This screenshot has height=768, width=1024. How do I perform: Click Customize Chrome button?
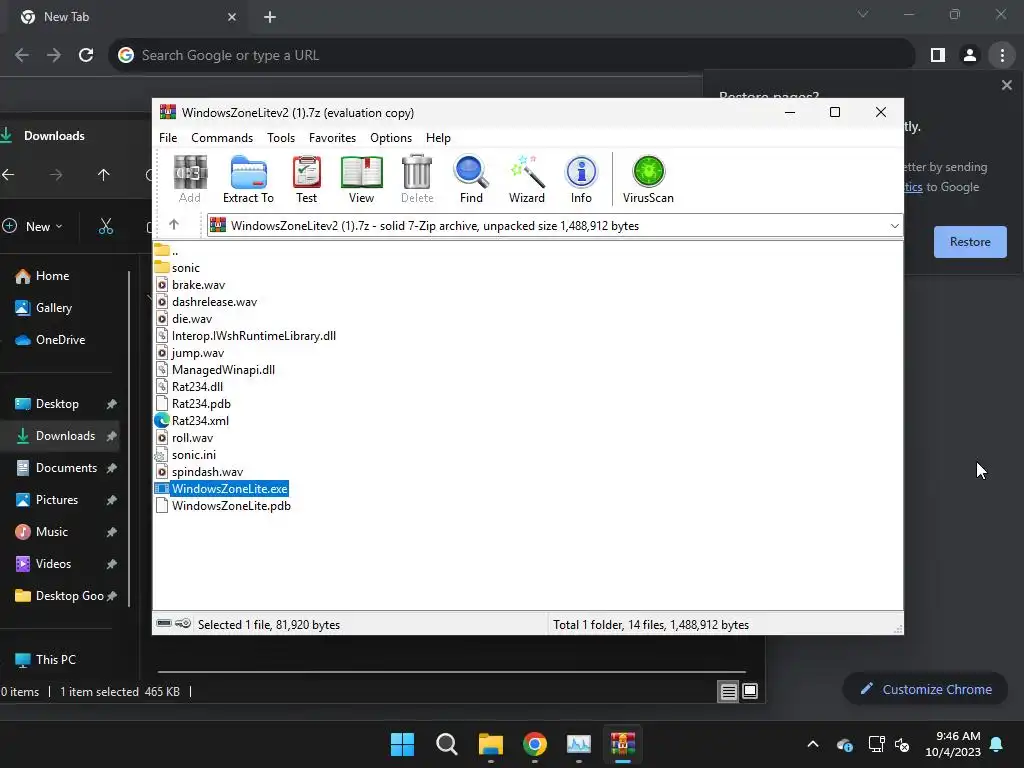point(926,689)
